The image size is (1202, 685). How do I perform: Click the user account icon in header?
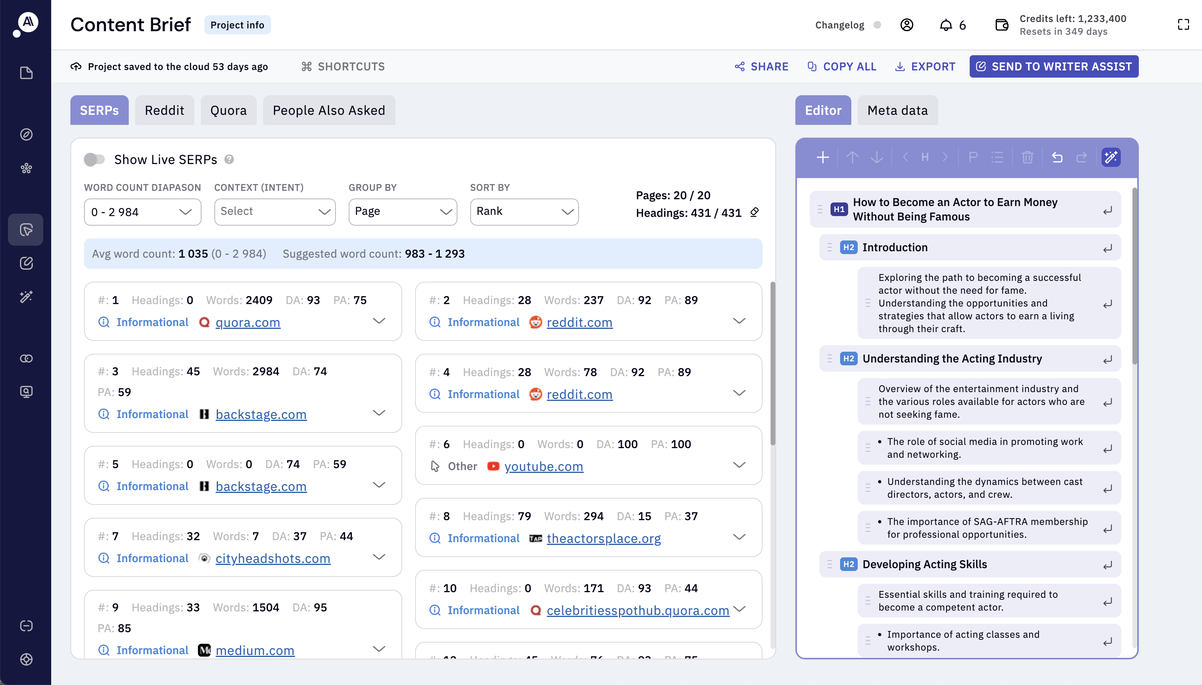pyautogui.click(x=907, y=25)
